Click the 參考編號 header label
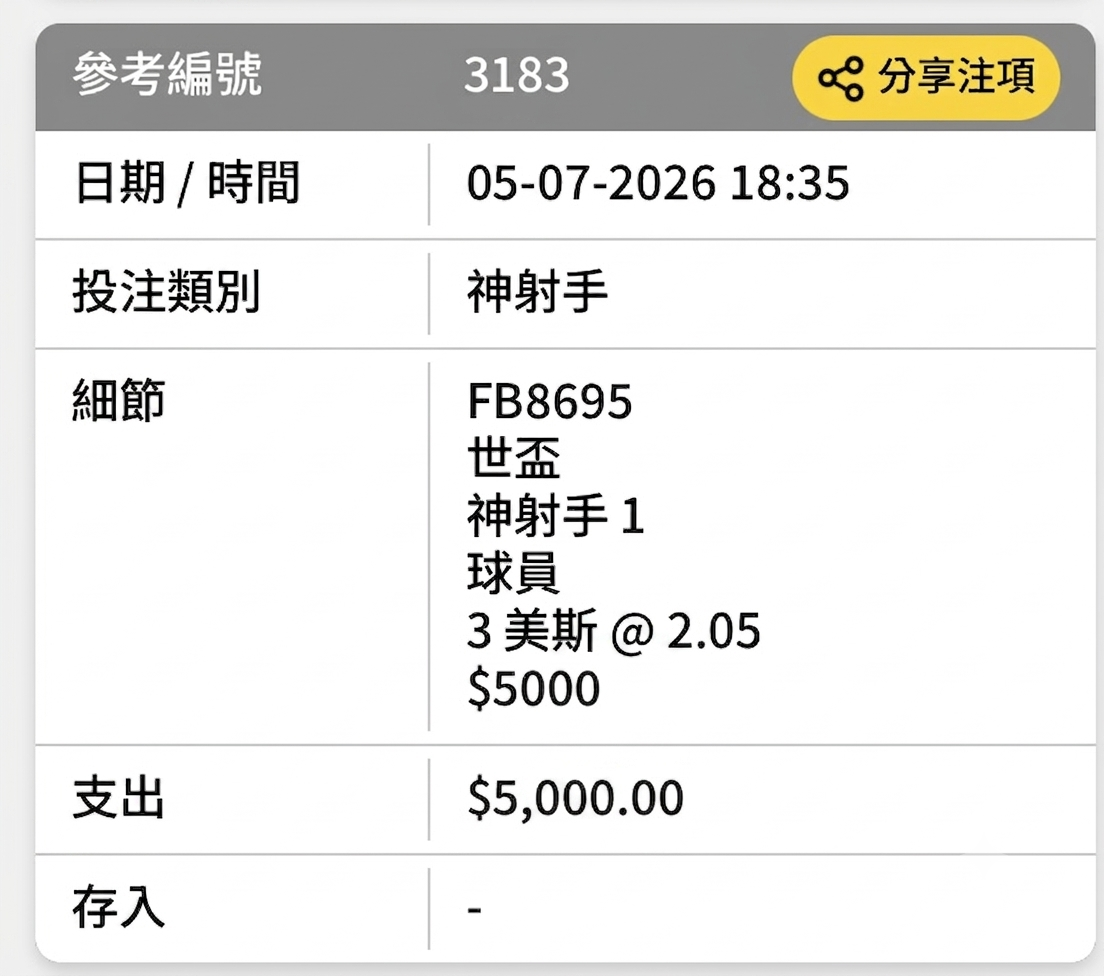1104x976 pixels. coord(167,74)
